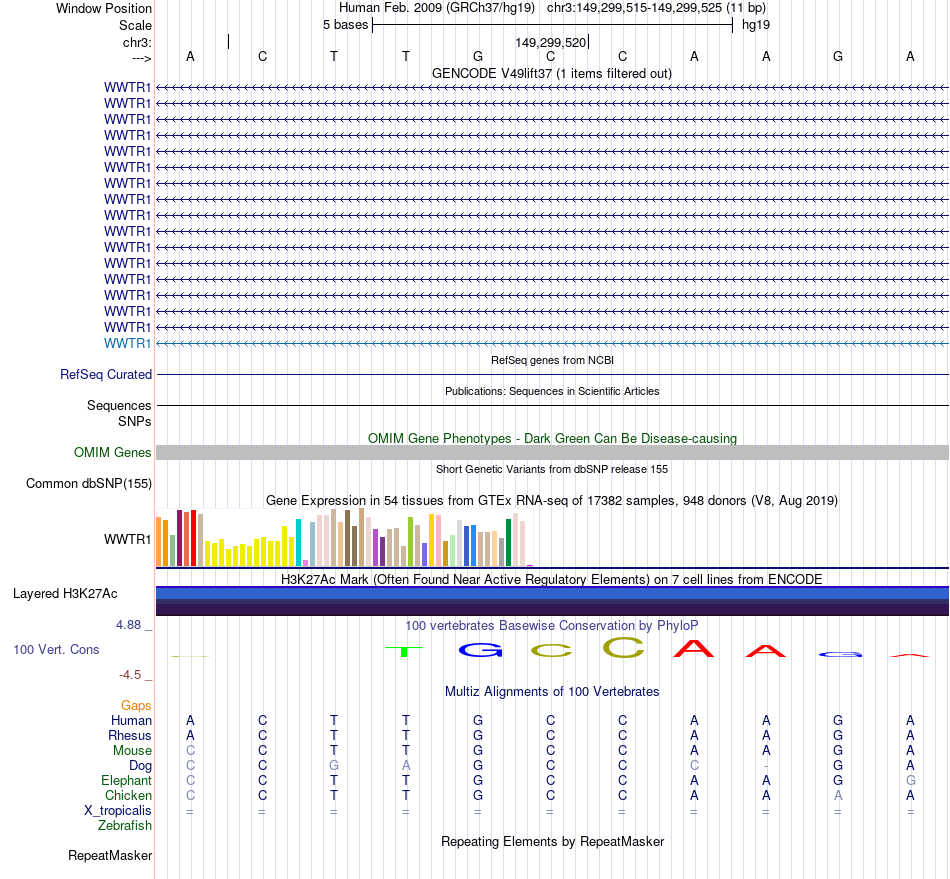The width and height of the screenshot is (950, 879).
Task: Click the WWTR1 label beside the GTEx chart
Action: coord(127,539)
